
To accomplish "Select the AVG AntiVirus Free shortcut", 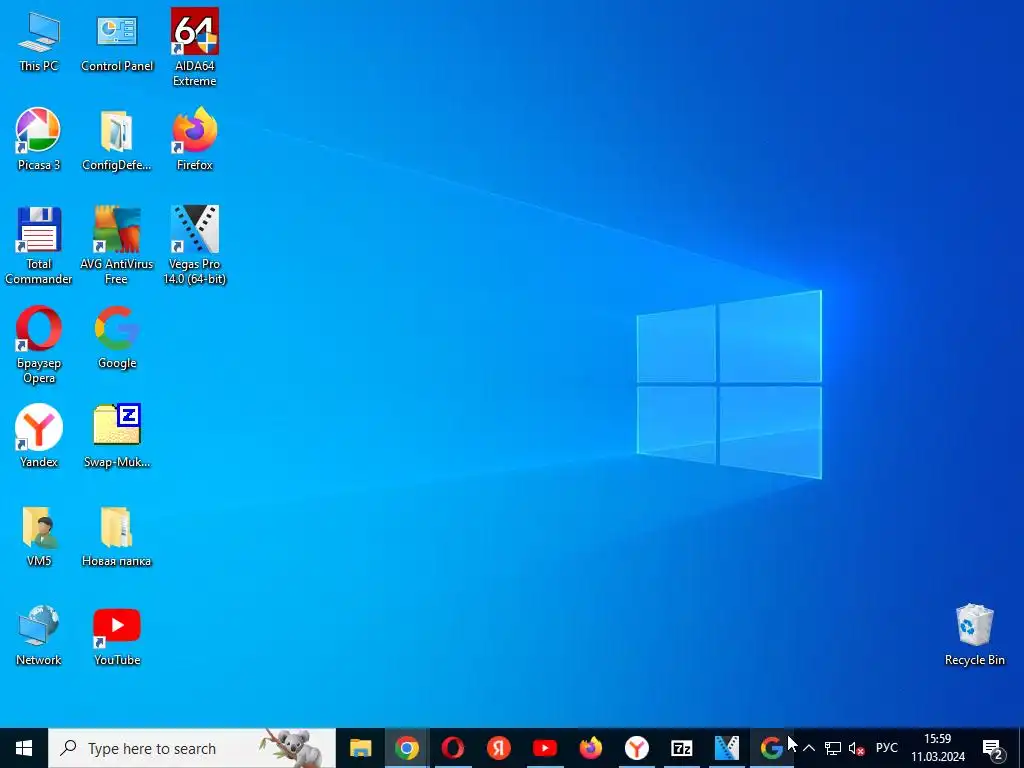I will [117, 246].
